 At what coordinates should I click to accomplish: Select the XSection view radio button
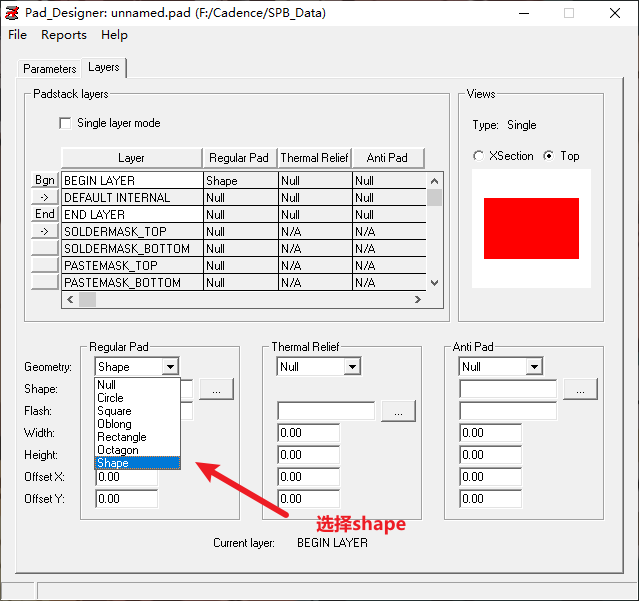(x=479, y=156)
